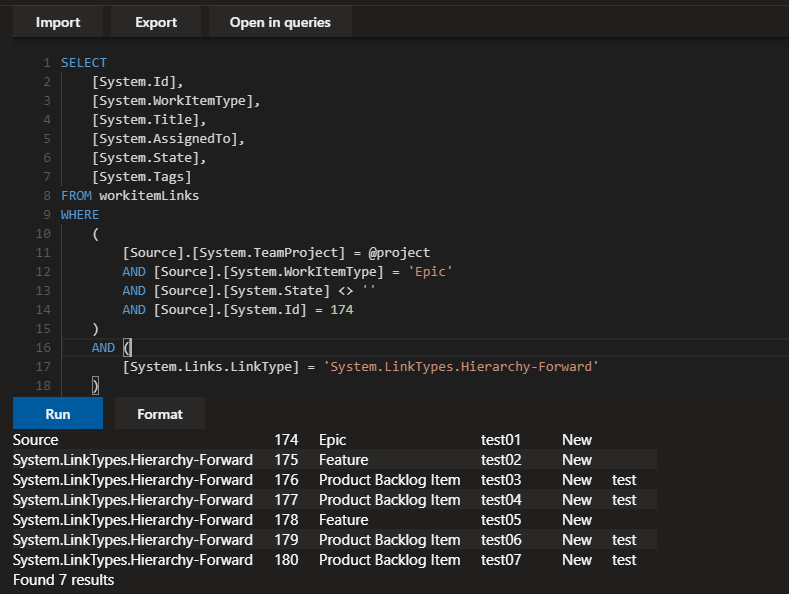Click @project on line 11
Screen dimensions: 789x594
pyautogui.click(x=400, y=253)
